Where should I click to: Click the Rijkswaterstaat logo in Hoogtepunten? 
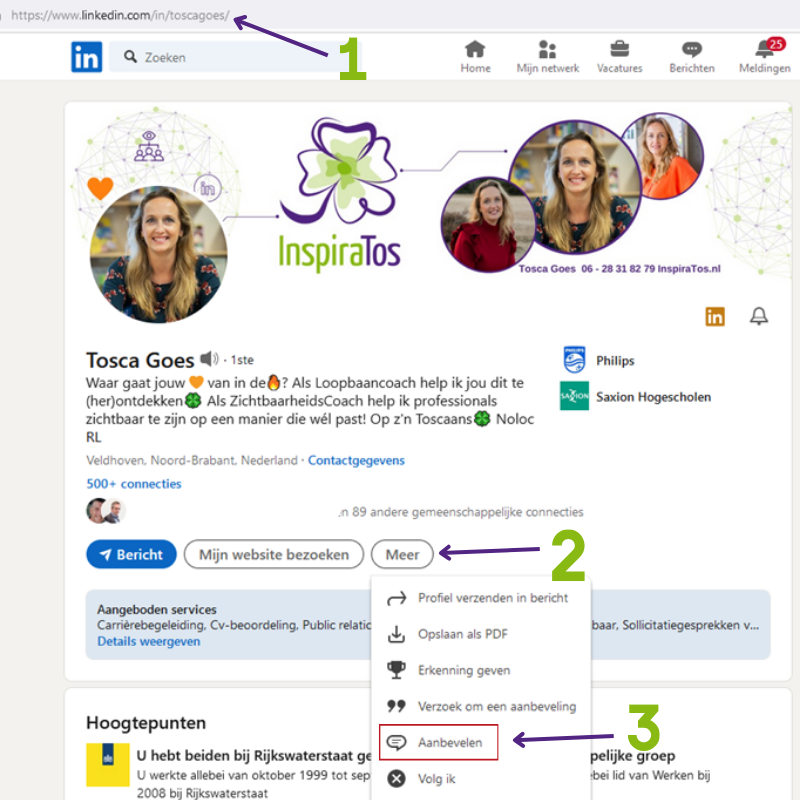point(108,764)
